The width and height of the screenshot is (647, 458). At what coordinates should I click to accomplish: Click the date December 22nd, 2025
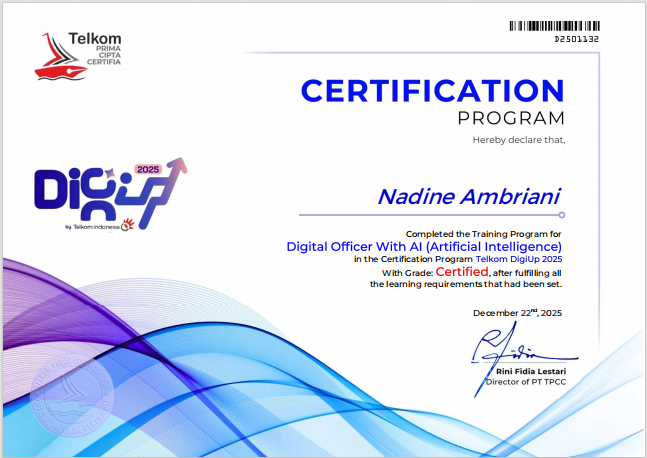(x=517, y=313)
